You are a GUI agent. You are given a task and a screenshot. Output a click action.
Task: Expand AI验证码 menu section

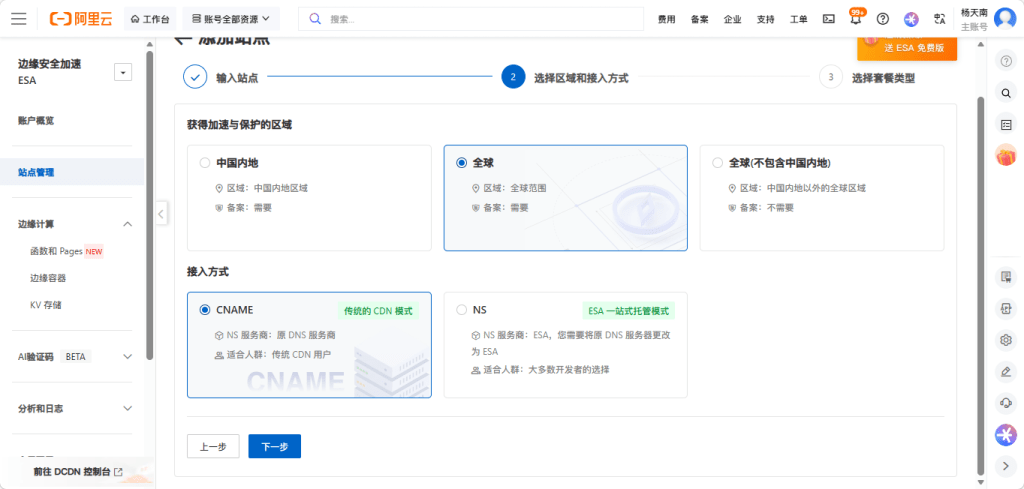click(128, 356)
